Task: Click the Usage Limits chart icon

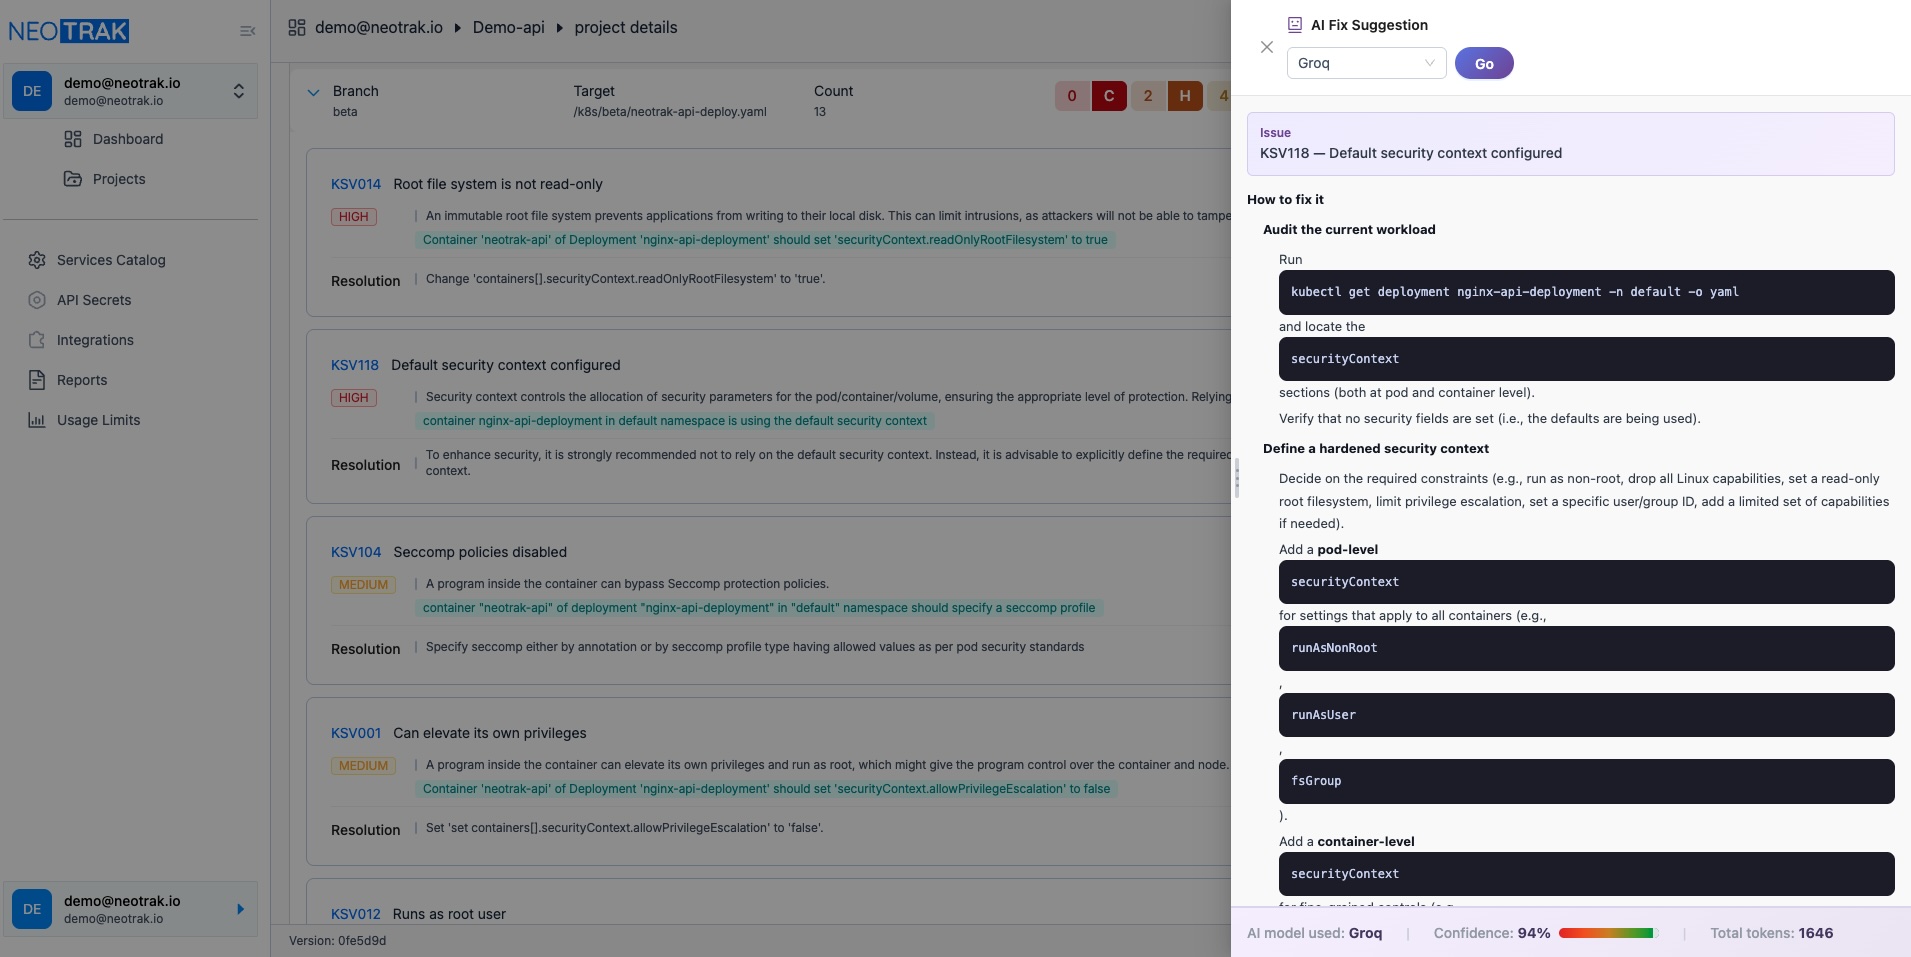Action: coord(37,420)
